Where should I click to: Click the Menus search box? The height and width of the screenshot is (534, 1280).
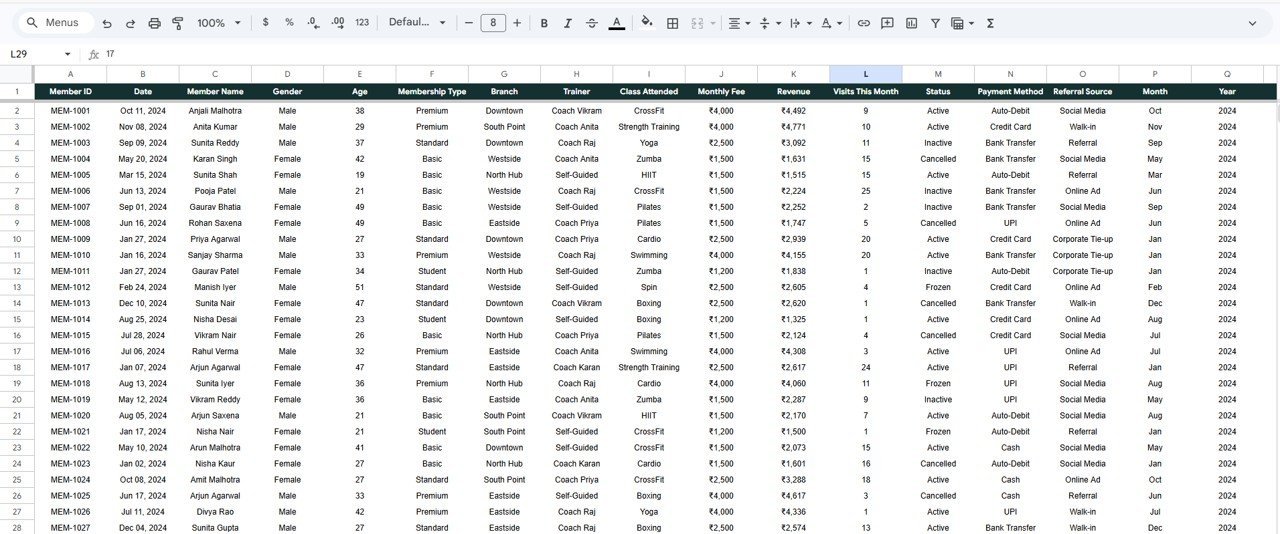(60, 23)
